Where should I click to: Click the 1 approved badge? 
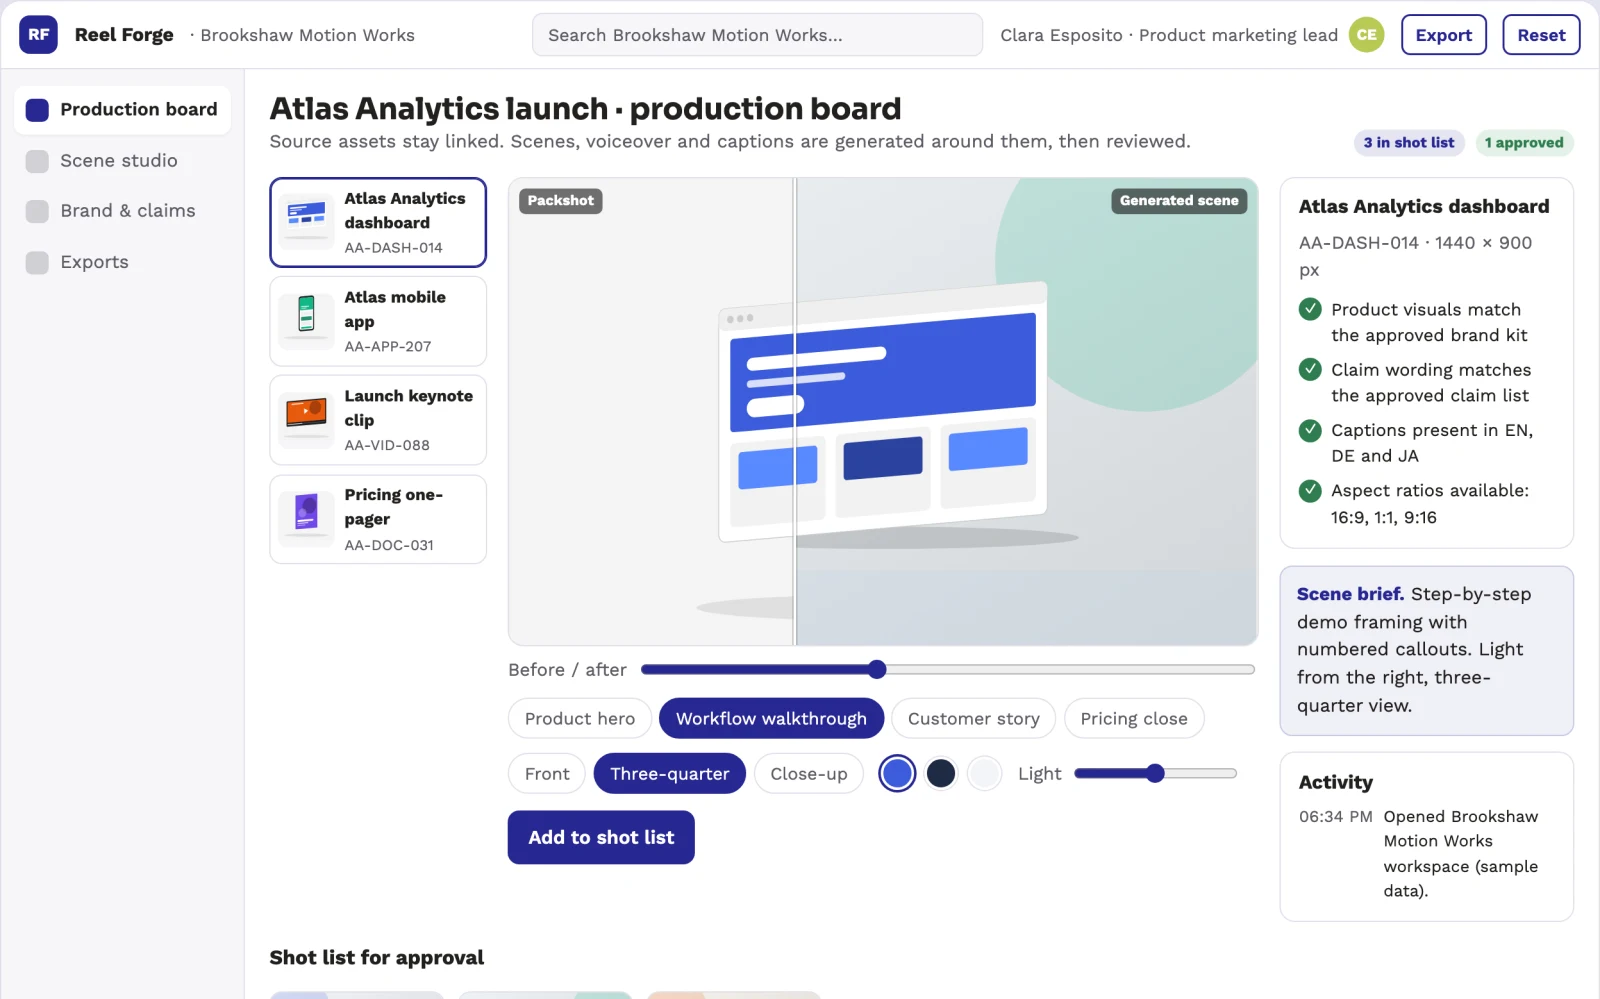1524,143
